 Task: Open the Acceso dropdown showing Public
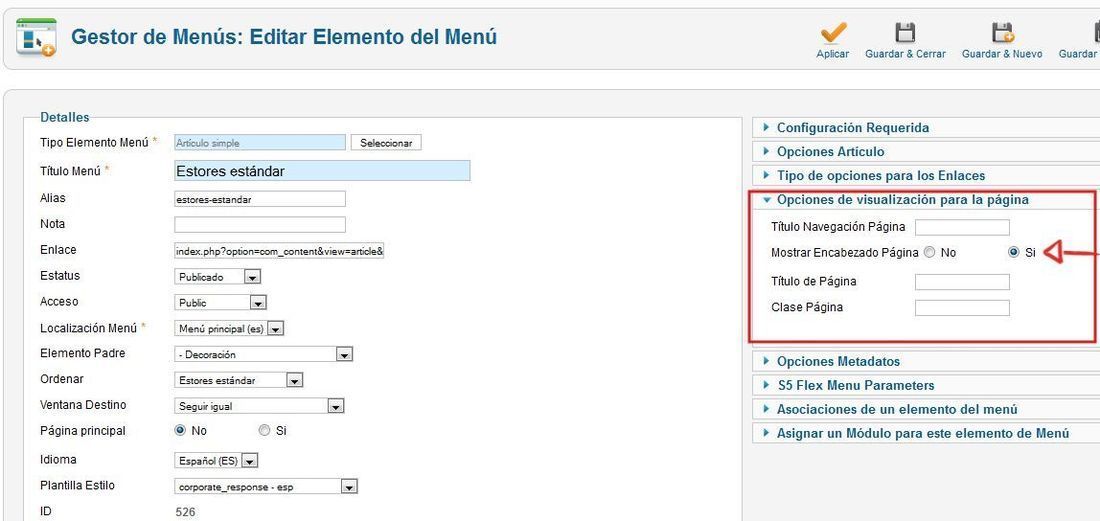pyautogui.click(x=220, y=303)
